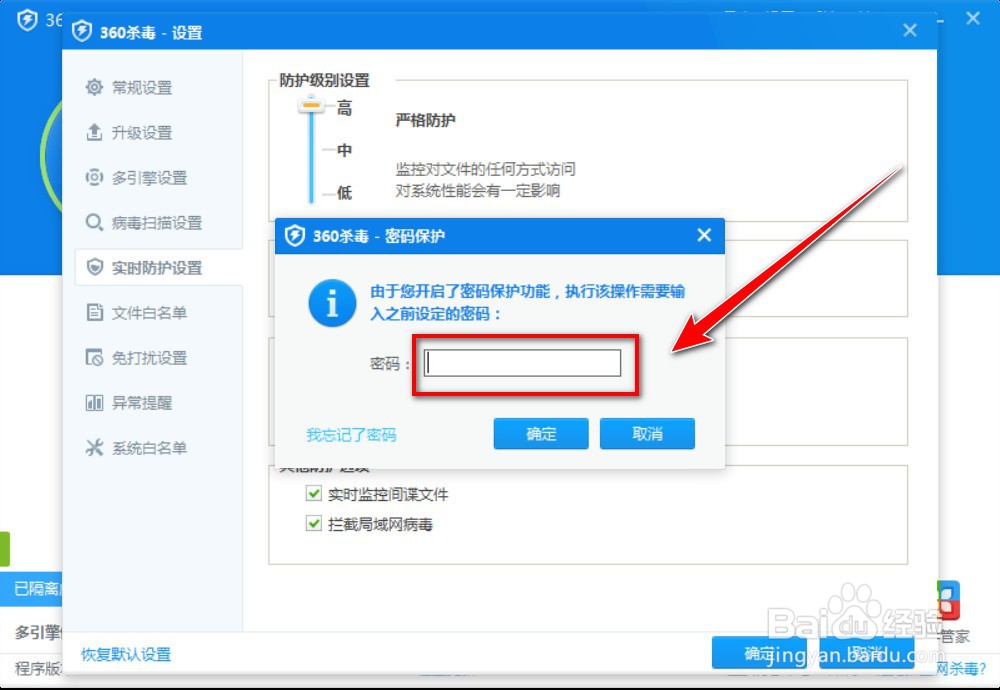Click the 升级设置 upload icon

pyautogui.click(x=94, y=132)
